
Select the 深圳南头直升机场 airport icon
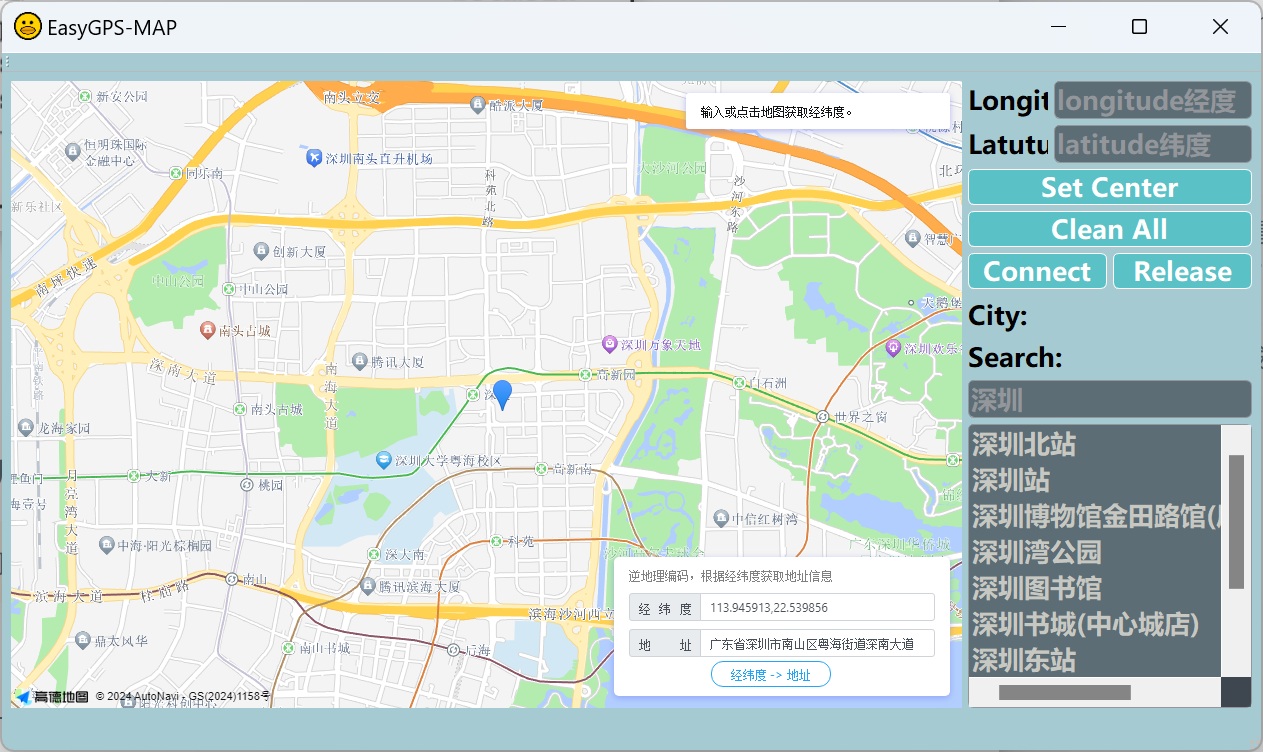point(313,158)
